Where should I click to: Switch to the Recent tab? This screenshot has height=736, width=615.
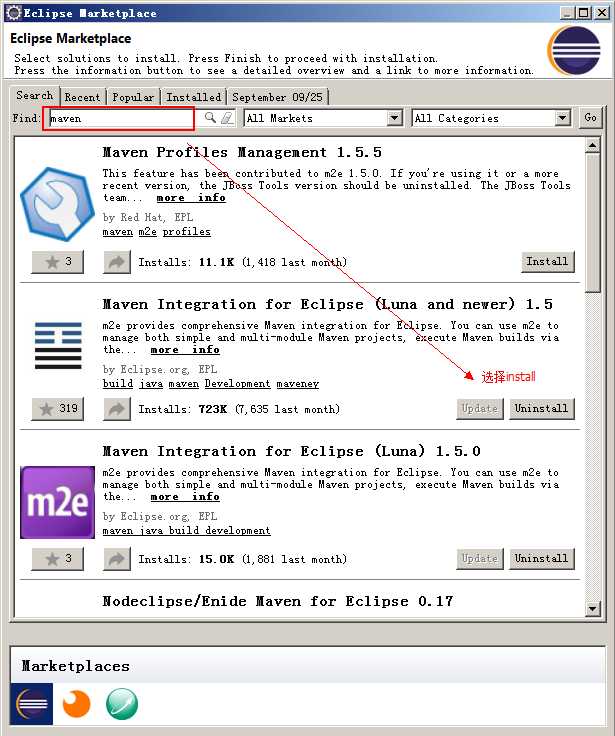pyautogui.click(x=83, y=97)
